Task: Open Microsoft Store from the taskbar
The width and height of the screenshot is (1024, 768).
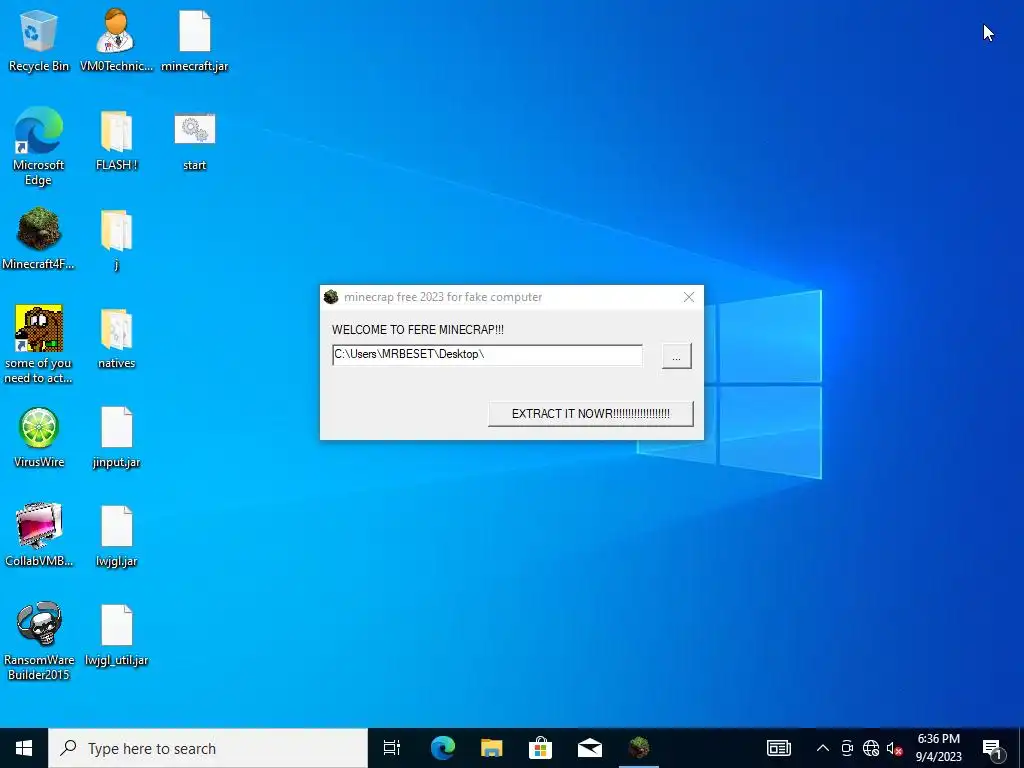Action: point(540,748)
